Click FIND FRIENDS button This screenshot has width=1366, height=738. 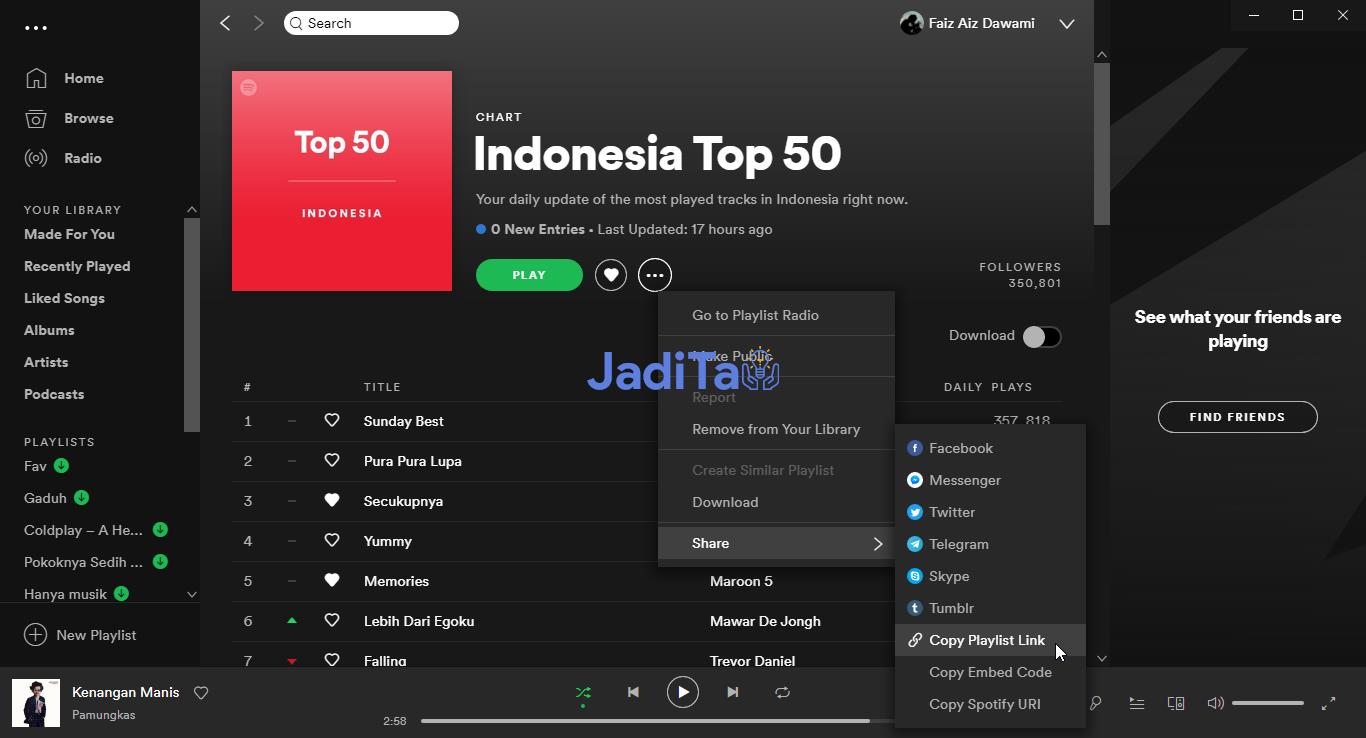[x=1237, y=417]
